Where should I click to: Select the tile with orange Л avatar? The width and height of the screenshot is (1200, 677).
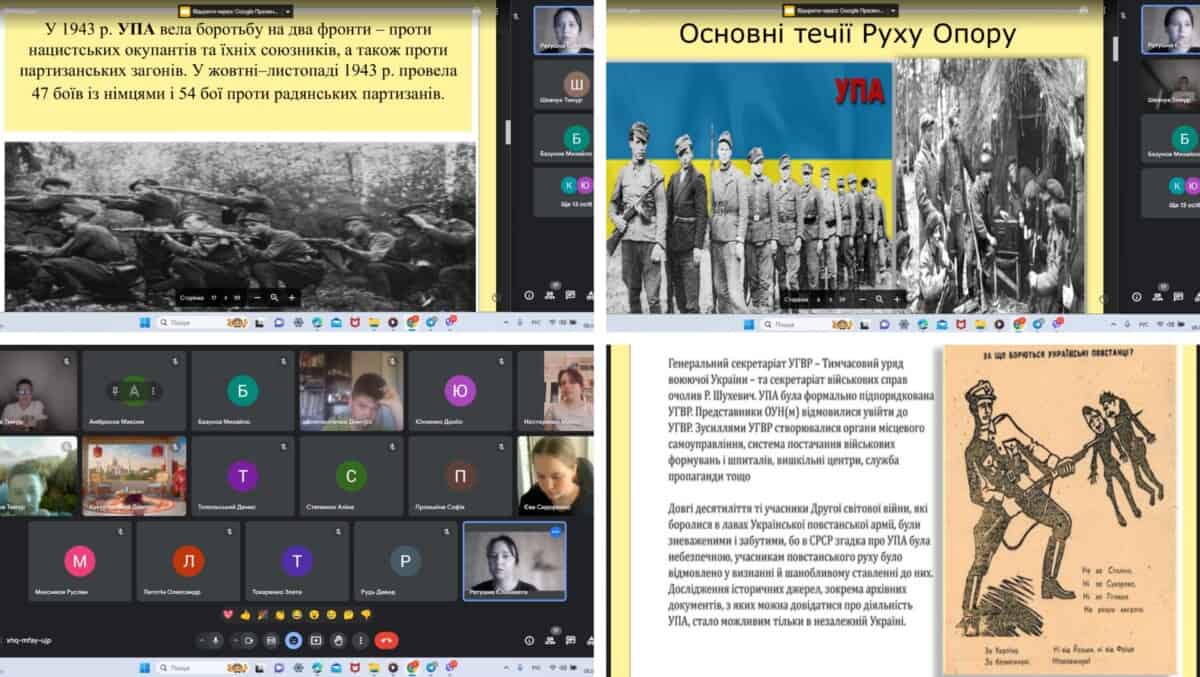coord(188,561)
